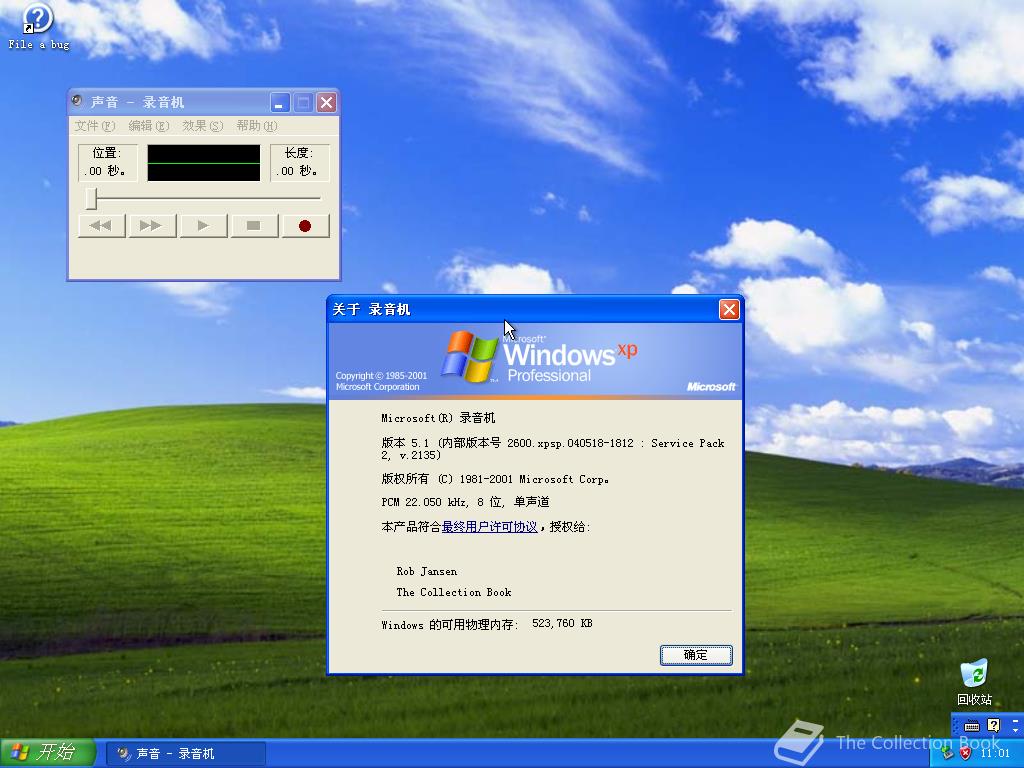Click the 位置 position readout

pyautogui.click(x=107, y=162)
